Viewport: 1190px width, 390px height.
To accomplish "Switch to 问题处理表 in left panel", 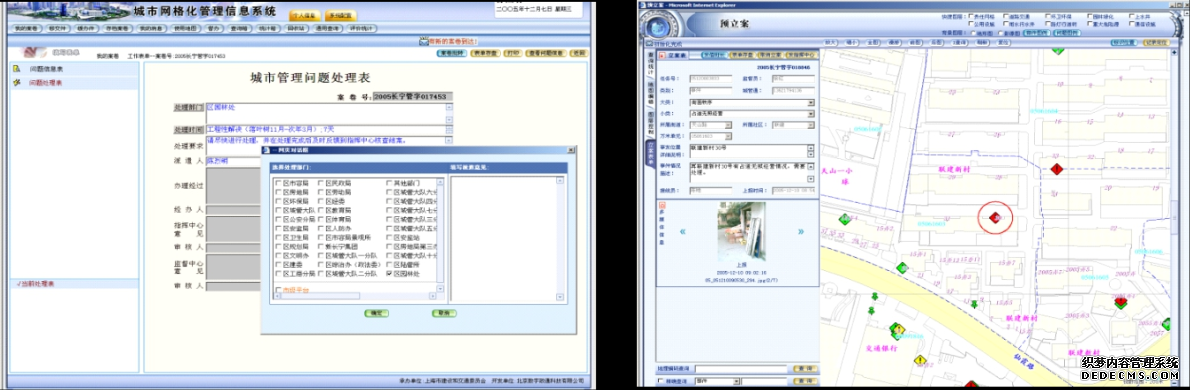I will pos(46,83).
